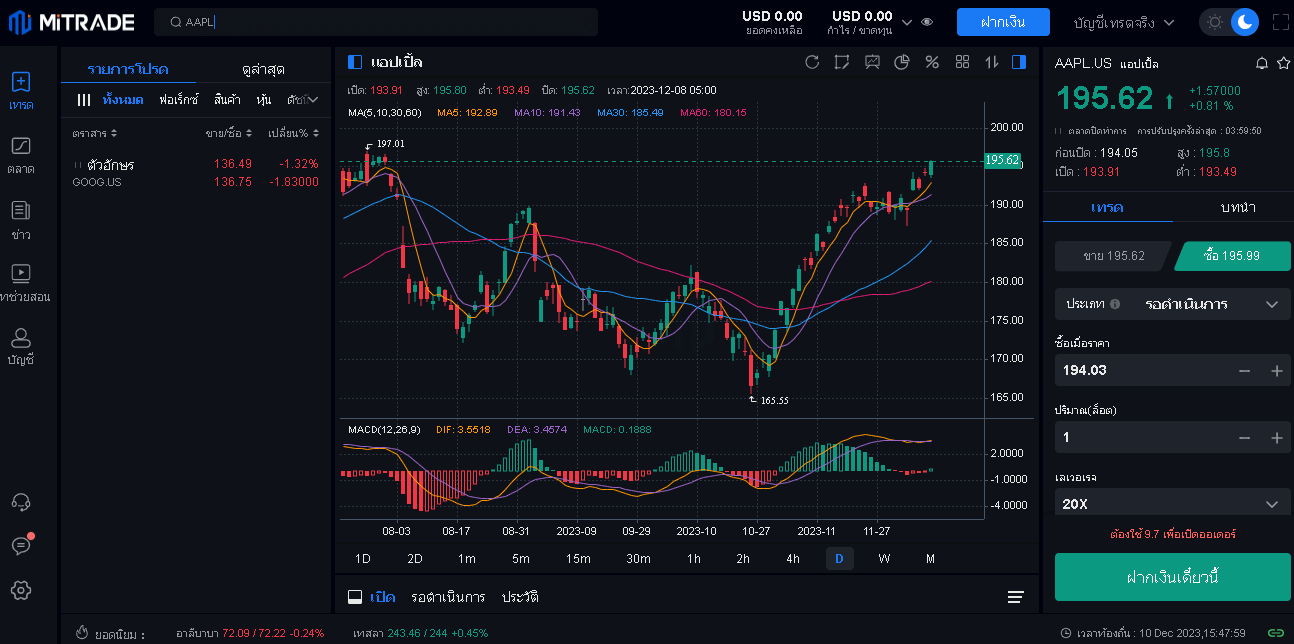The height and width of the screenshot is (644, 1294).
Task: Toggle the right order panel layout icon
Action: 1019,62
